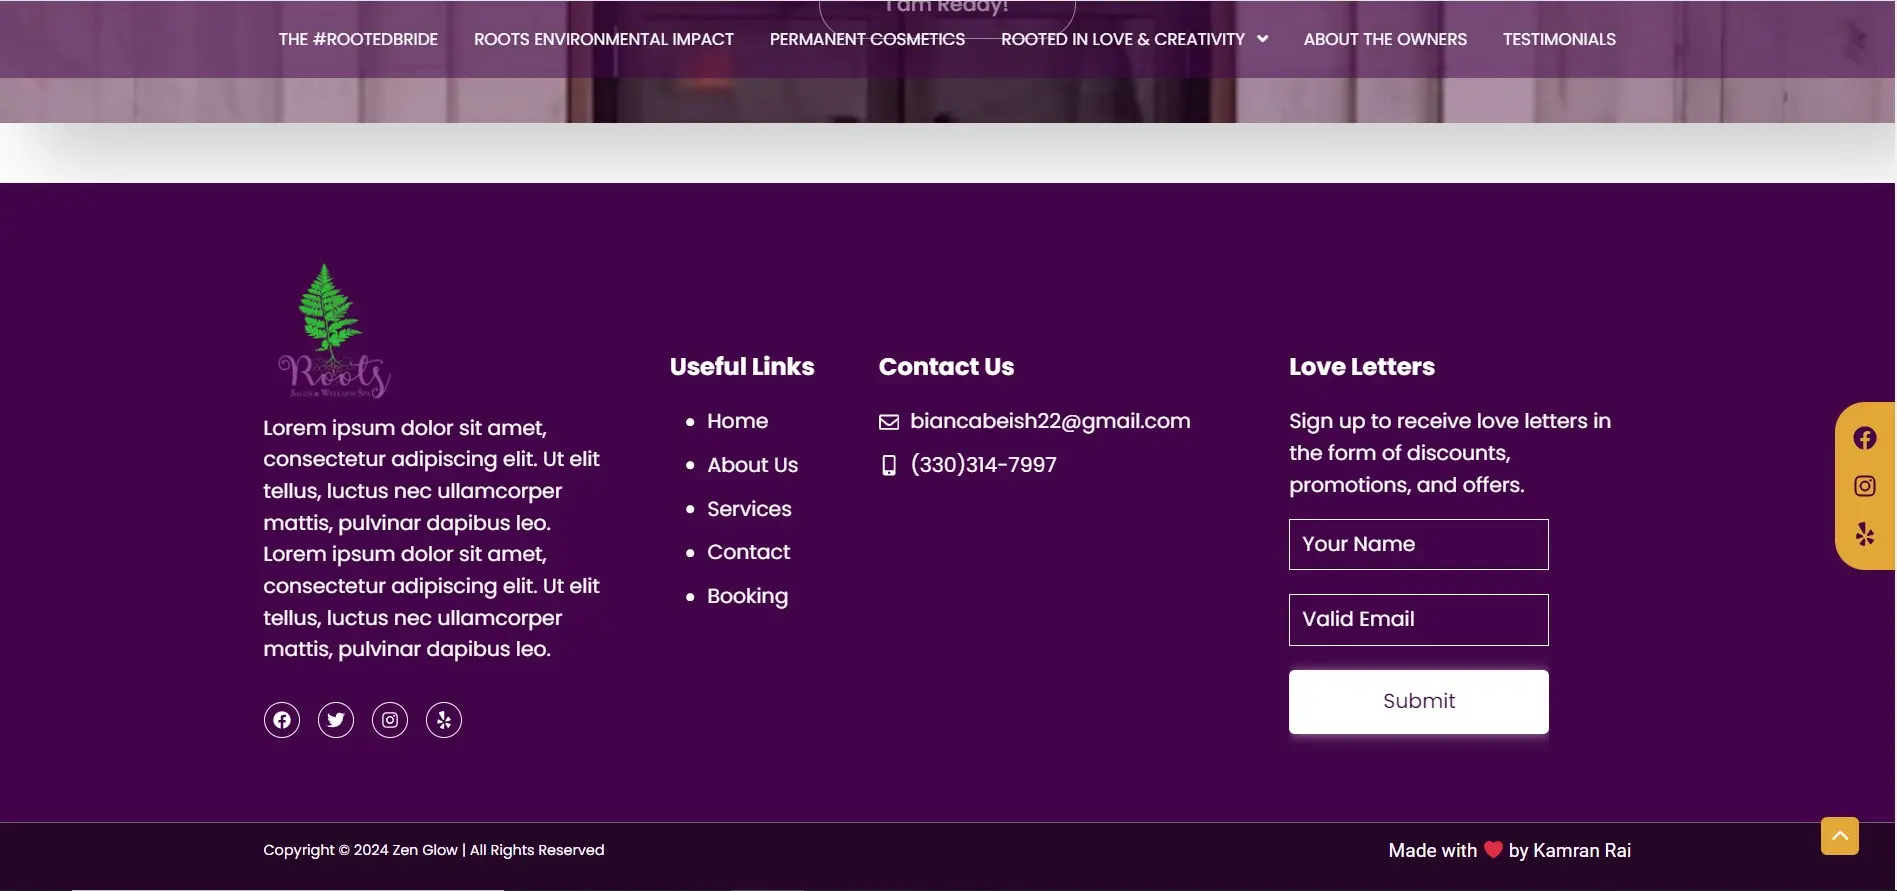The height and width of the screenshot is (891, 1897).
Task: Click the scroll-to-top arrow button
Action: [1839, 836]
